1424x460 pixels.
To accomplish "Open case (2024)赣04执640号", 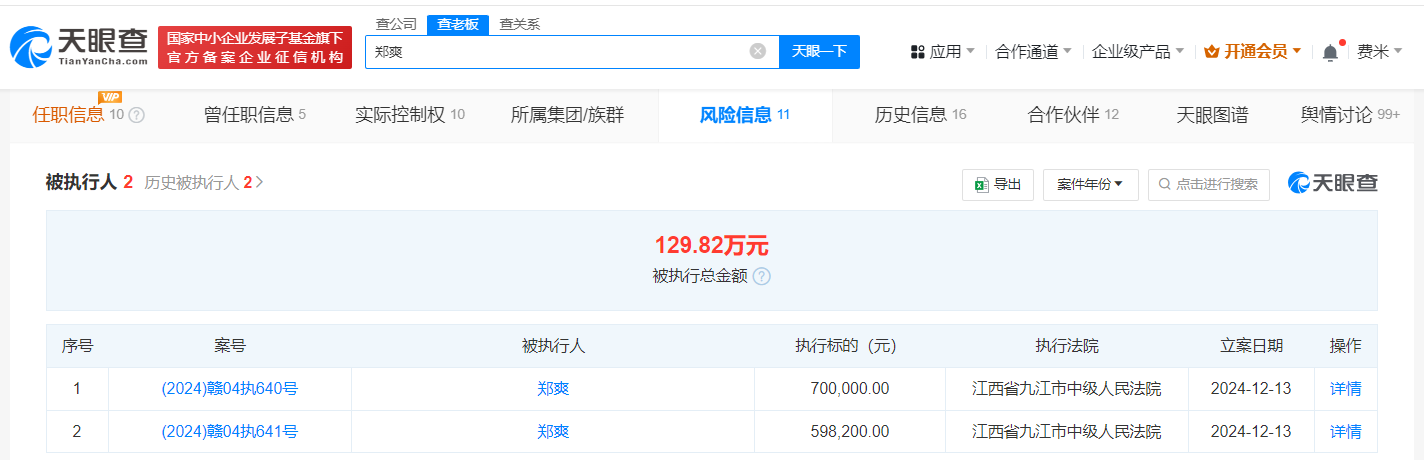I will [x=229, y=389].
